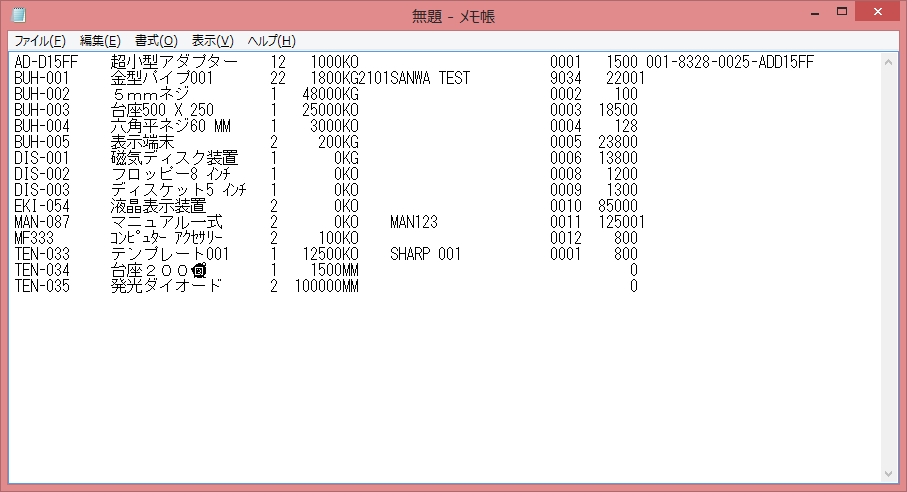Image resolution: width=907 pixels, height=492 pixels.
Task: Place the cursor on MAN123 text
Action: click(x=414, y=222)
